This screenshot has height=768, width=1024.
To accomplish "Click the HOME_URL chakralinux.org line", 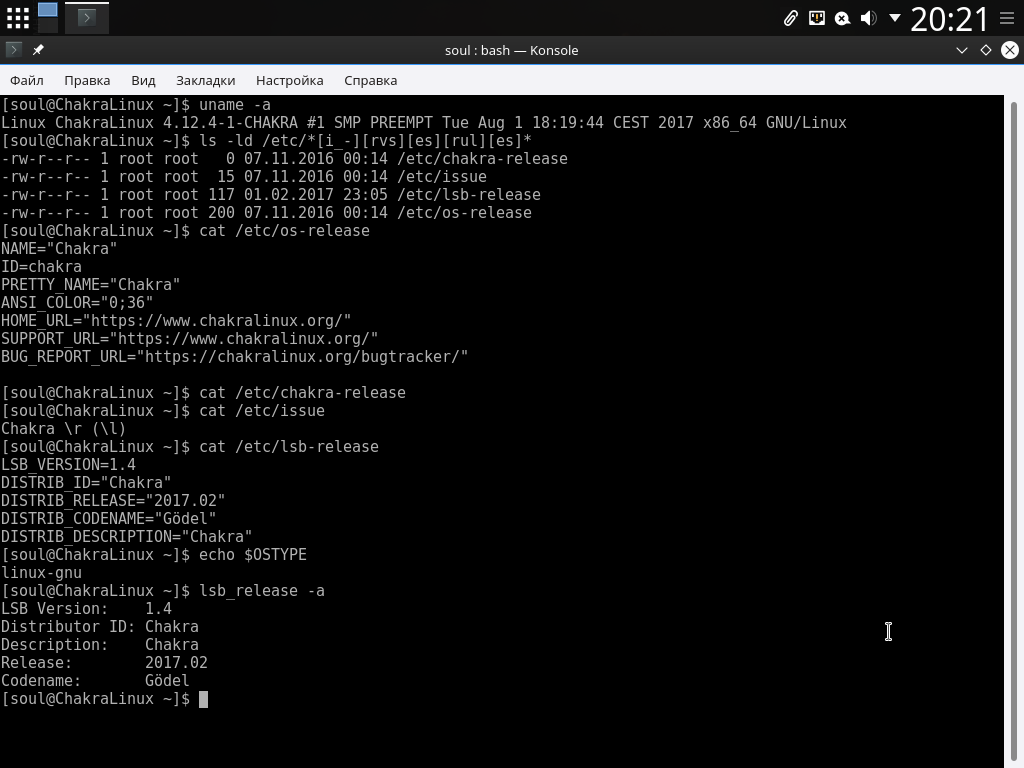I will [176, 321].
